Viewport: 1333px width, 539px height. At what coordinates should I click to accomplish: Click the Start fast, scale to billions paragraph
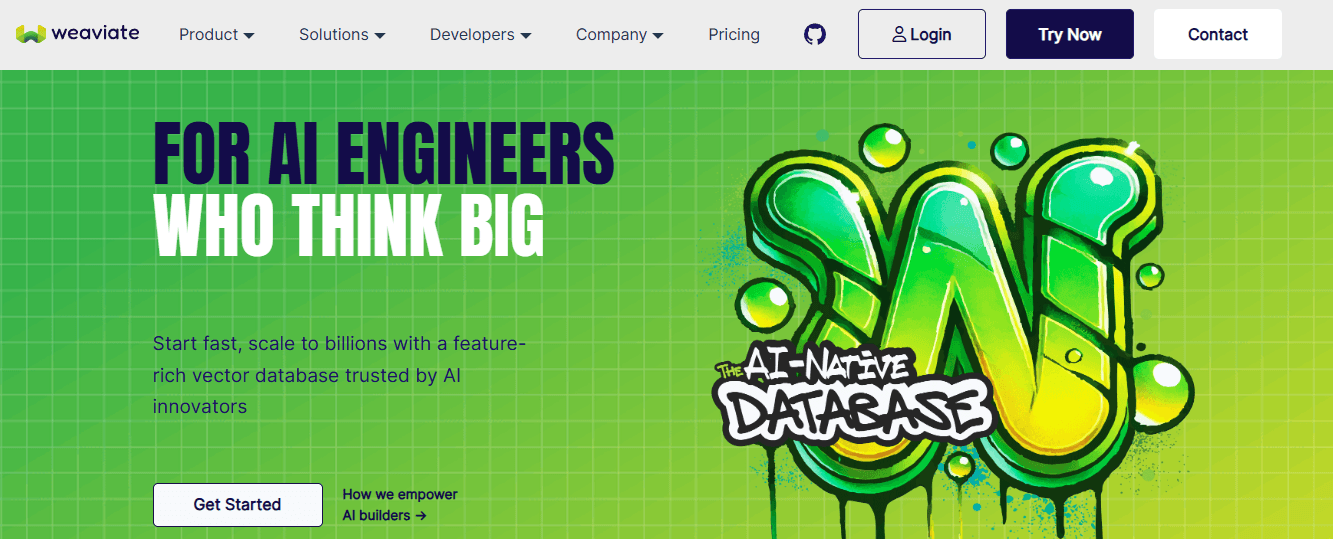[340, 375]
